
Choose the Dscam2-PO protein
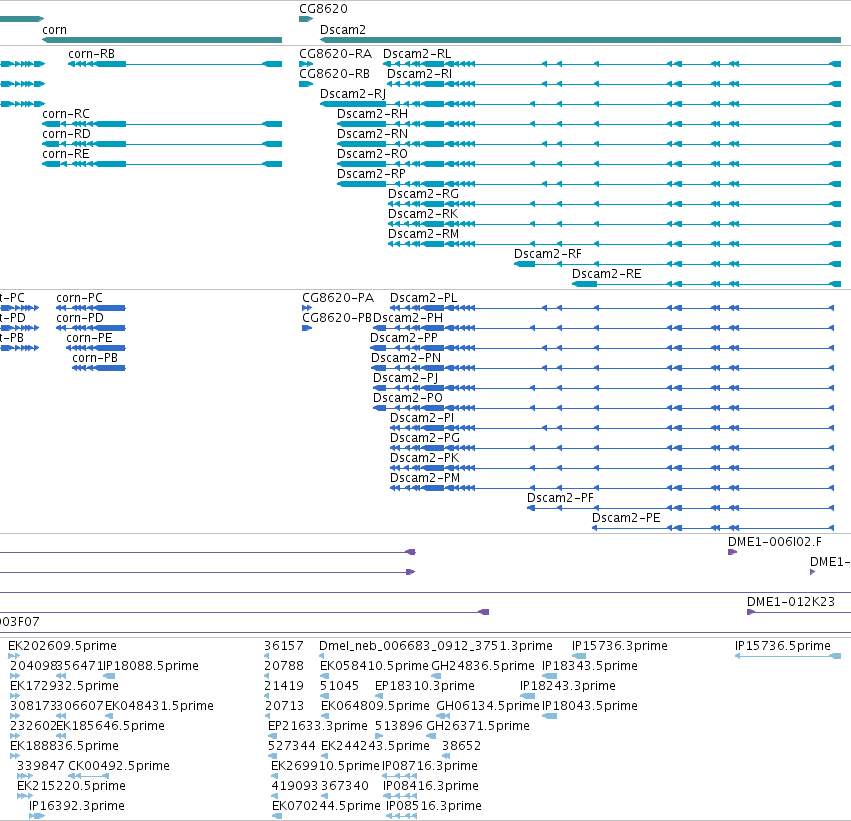click(408, 399)
